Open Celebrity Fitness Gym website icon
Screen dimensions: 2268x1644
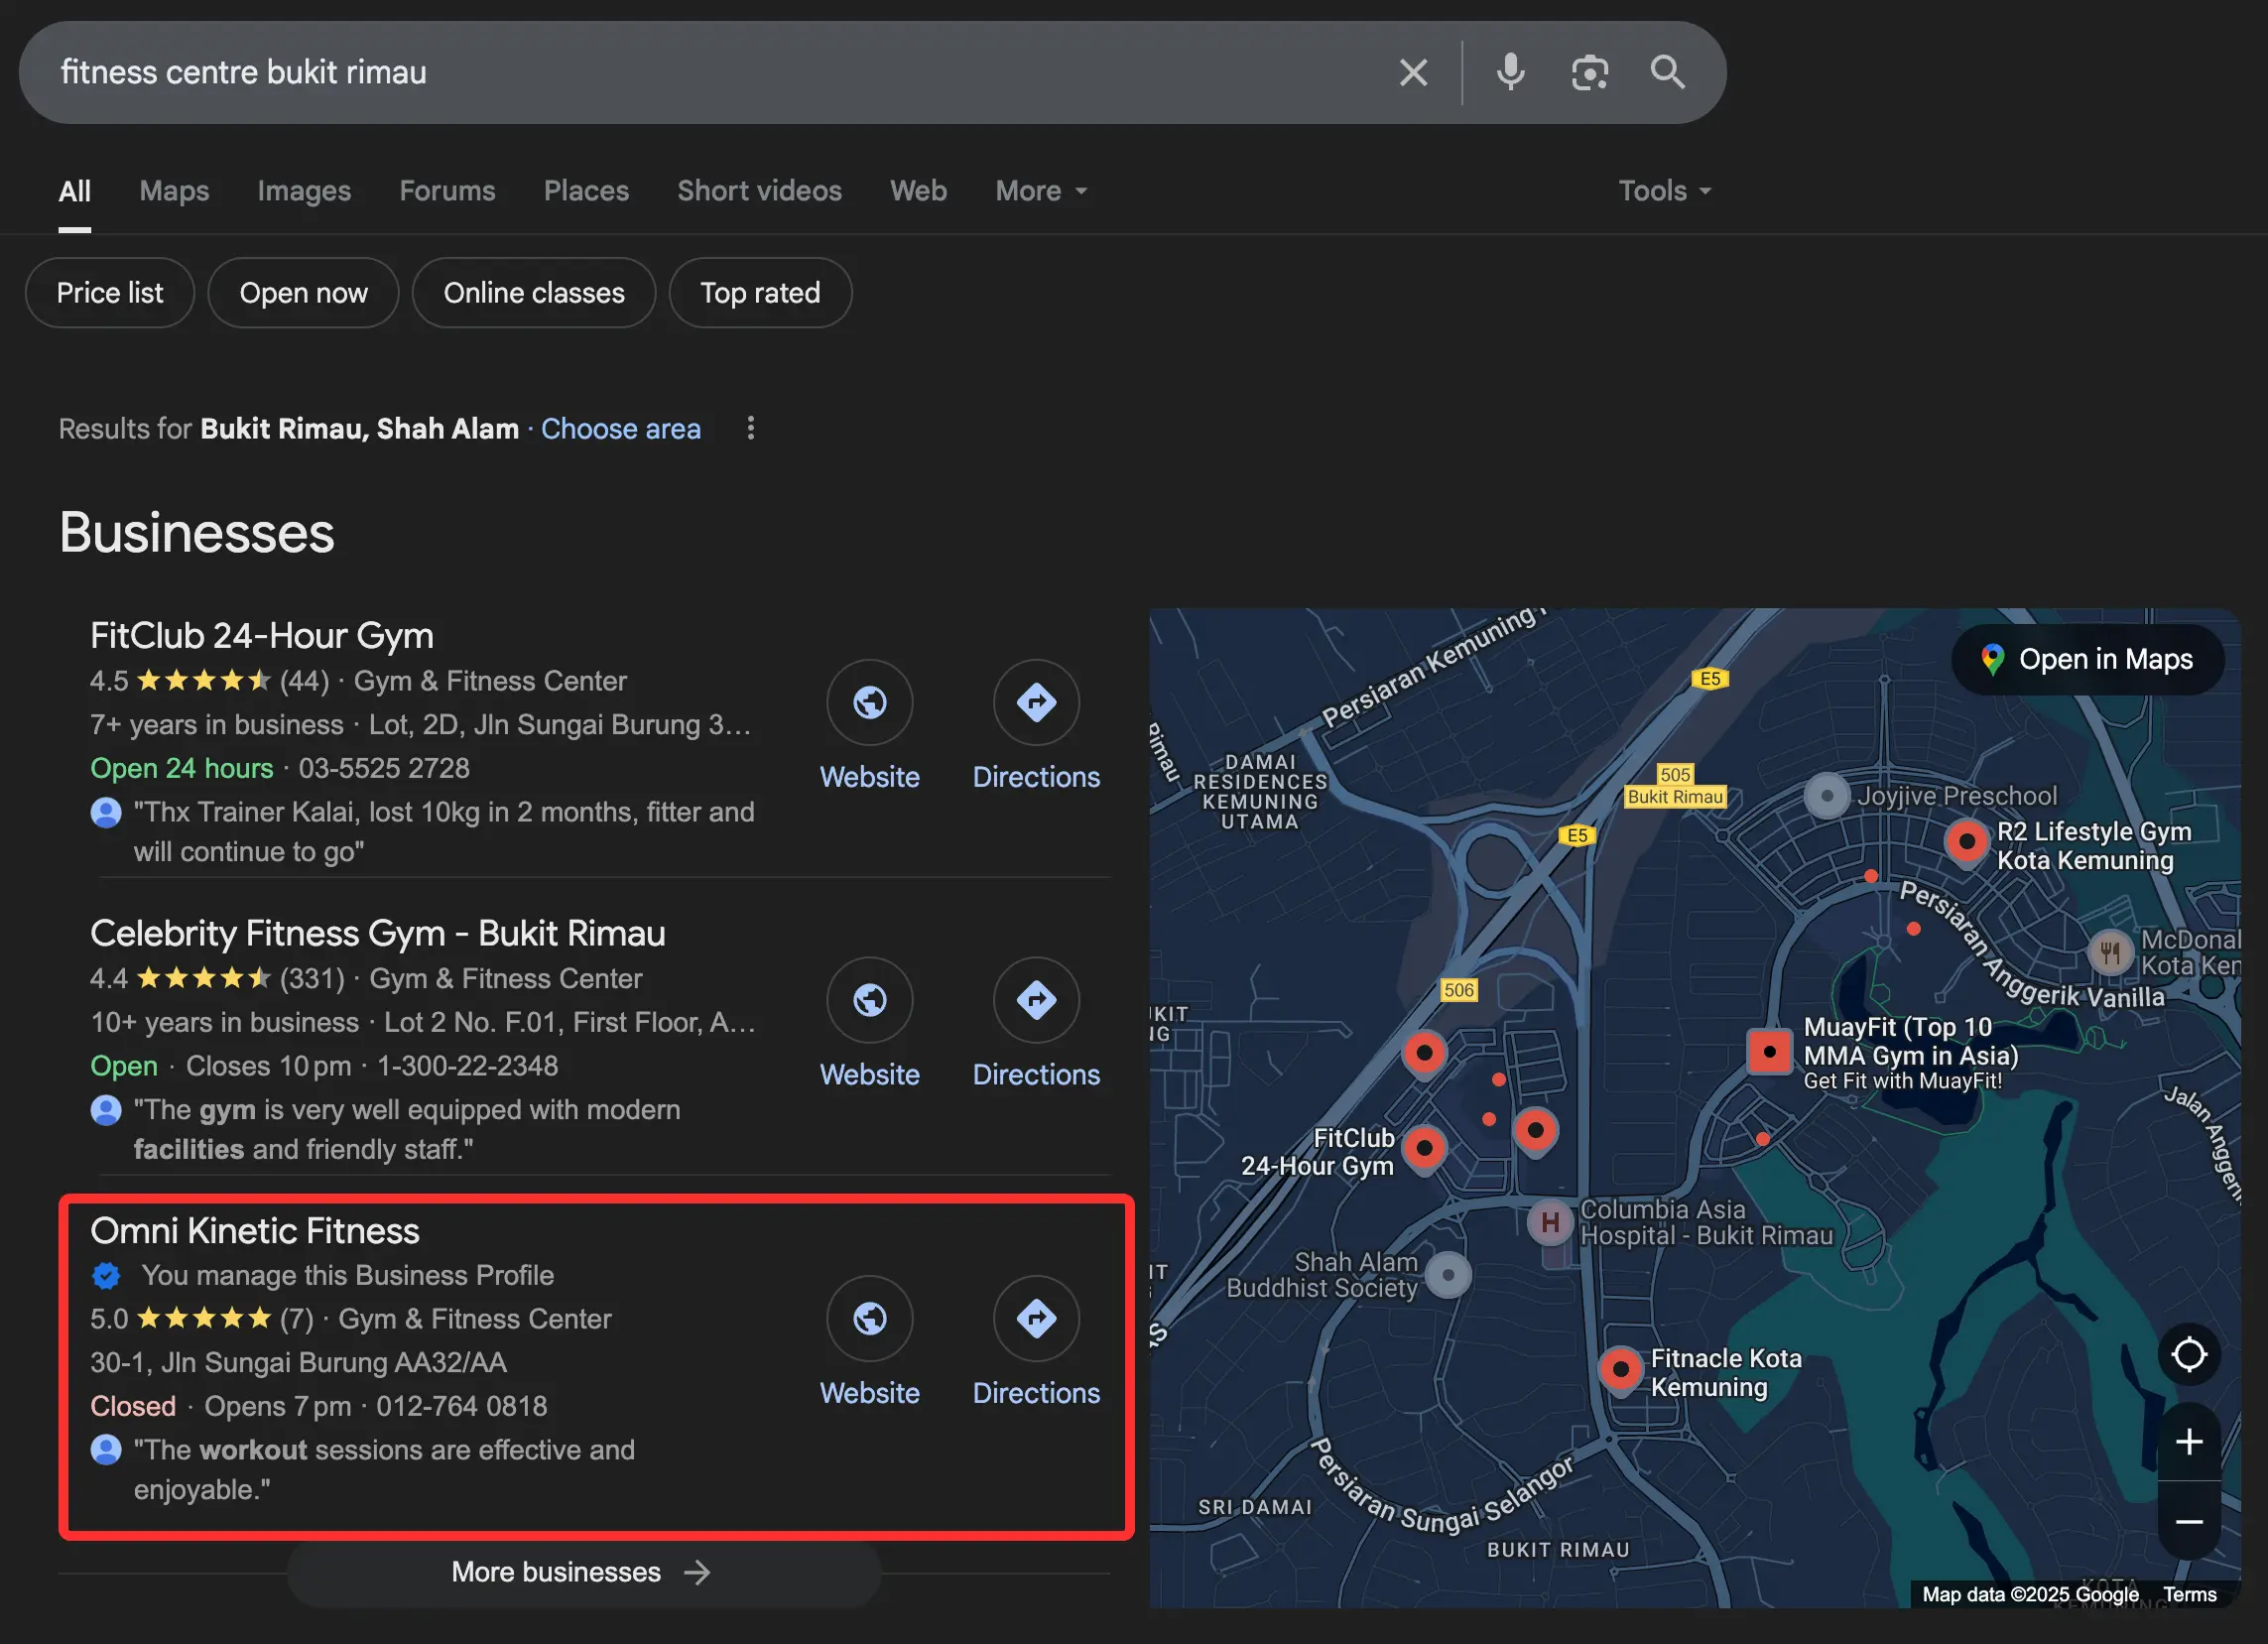(869, 1000)
